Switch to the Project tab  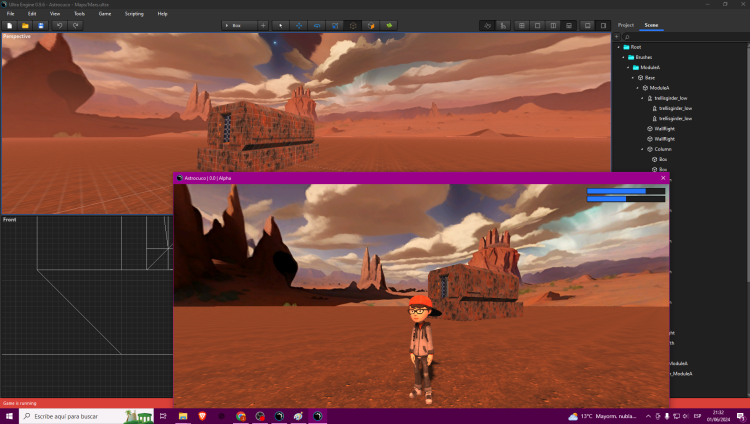pos(626,24)
